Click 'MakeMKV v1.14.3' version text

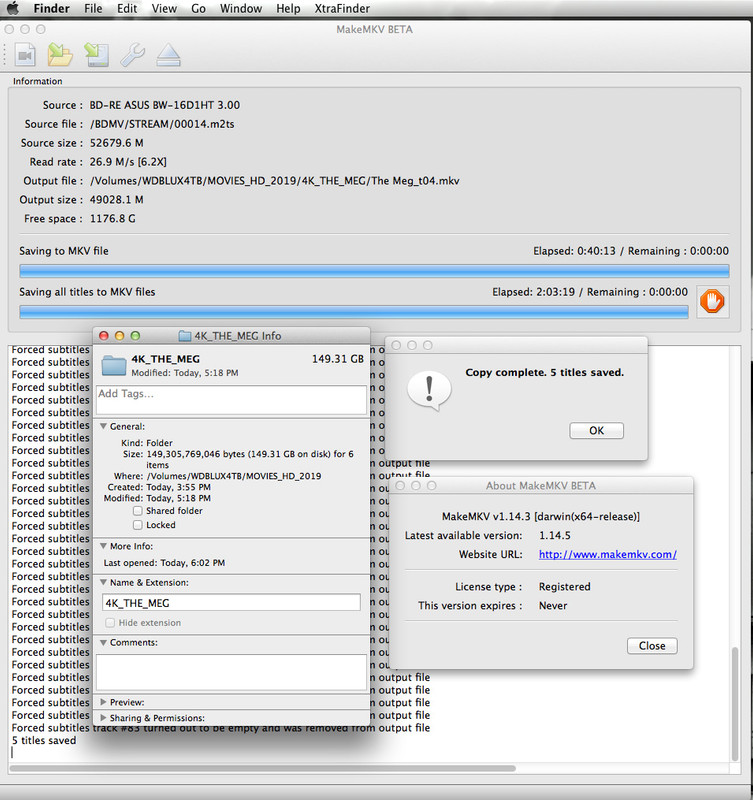click(x=486, y=516)
